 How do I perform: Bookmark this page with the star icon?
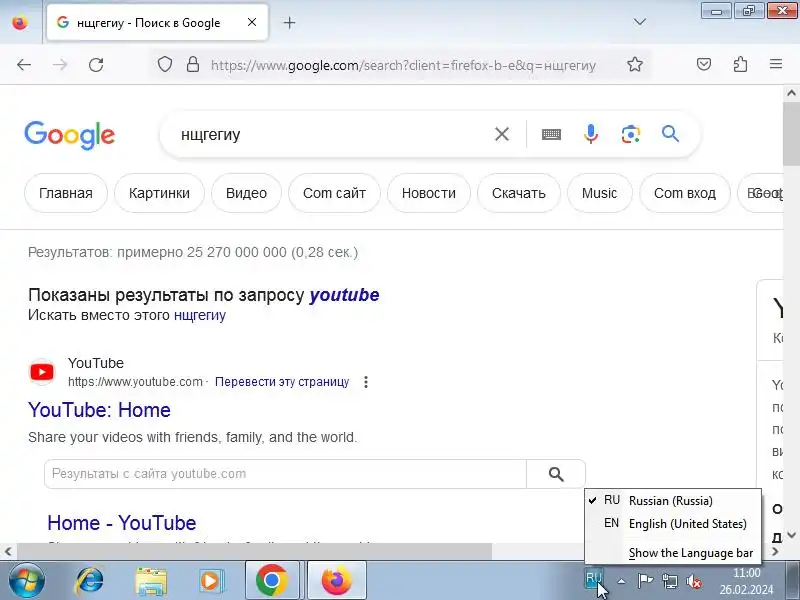(635, 64)
